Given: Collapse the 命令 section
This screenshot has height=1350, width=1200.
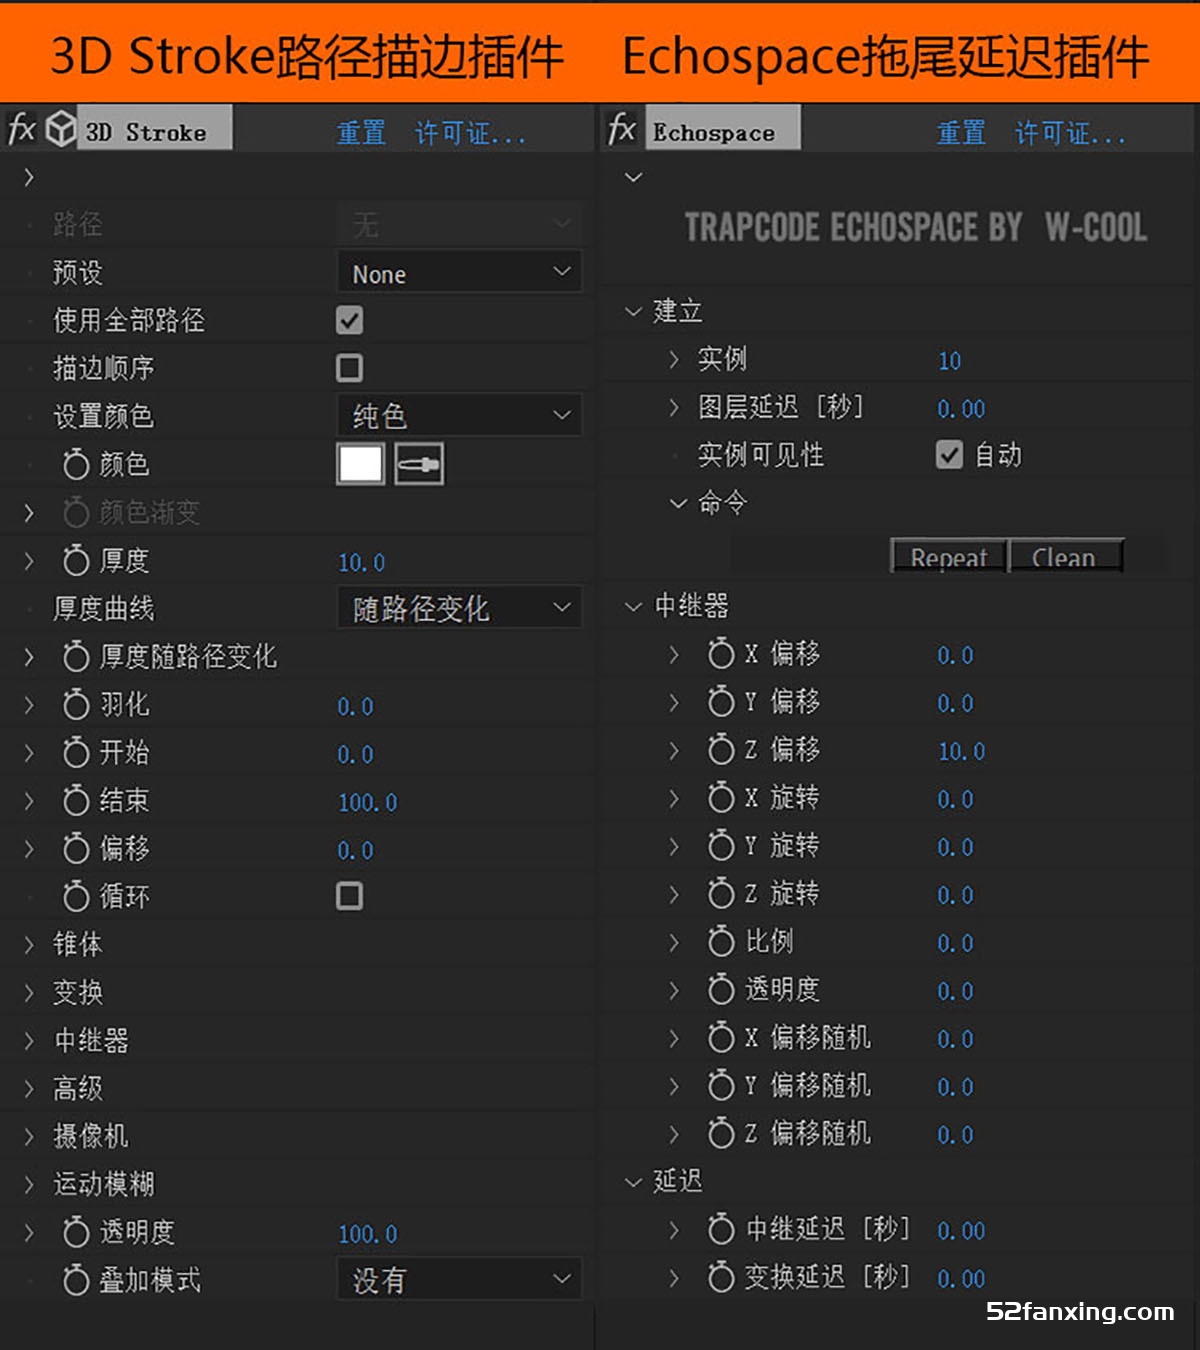Looking at the screenshot, I should tap(678, 503).
